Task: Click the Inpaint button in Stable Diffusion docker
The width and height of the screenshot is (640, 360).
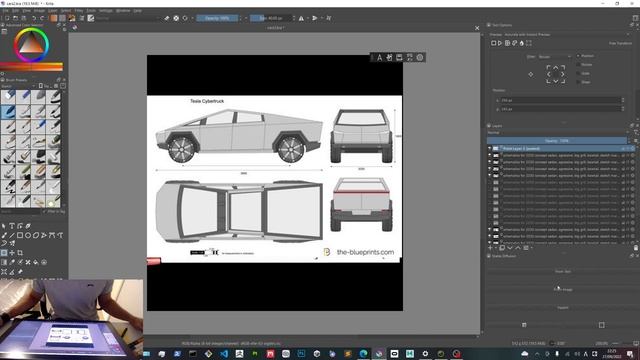Action: pyautogui.click(x=563, y=308)
